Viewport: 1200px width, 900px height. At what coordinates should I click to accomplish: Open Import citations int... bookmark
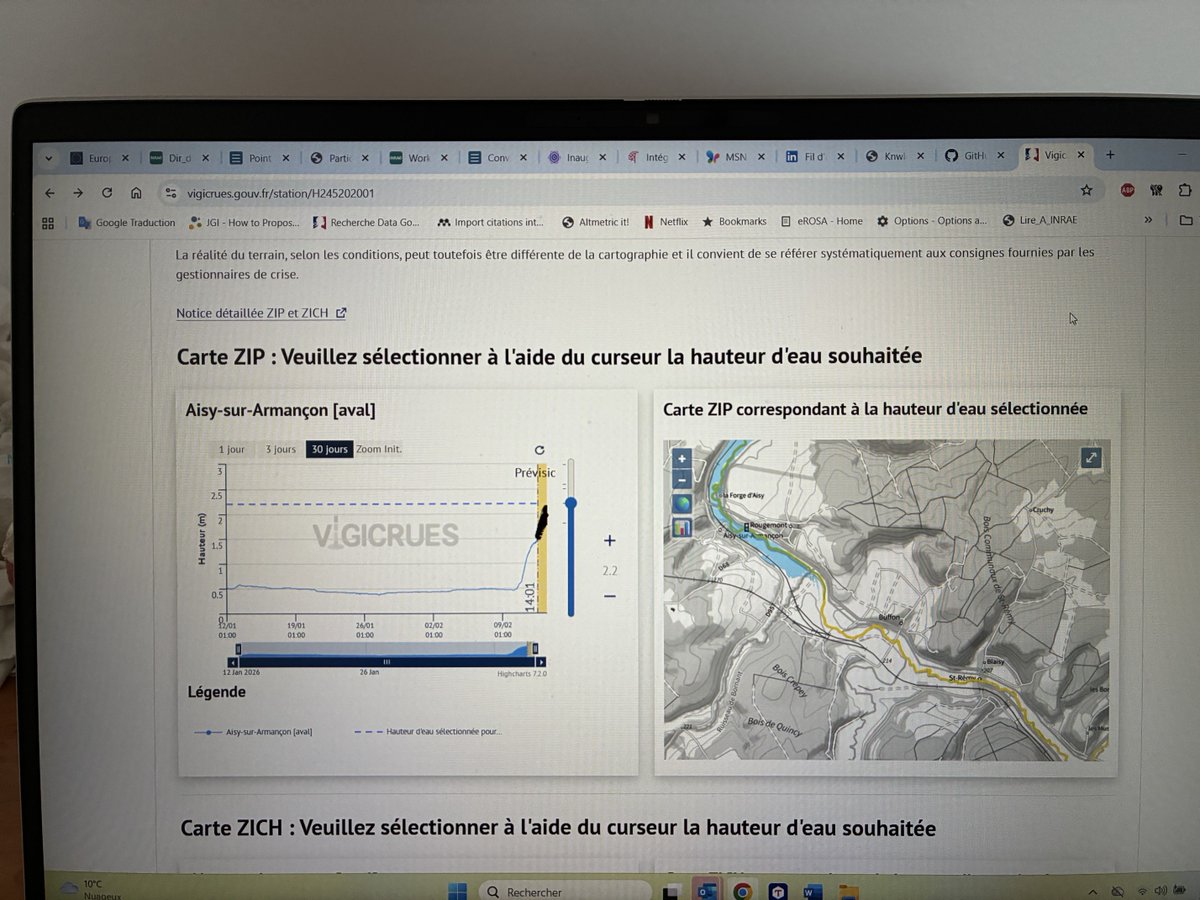(490, 222)
